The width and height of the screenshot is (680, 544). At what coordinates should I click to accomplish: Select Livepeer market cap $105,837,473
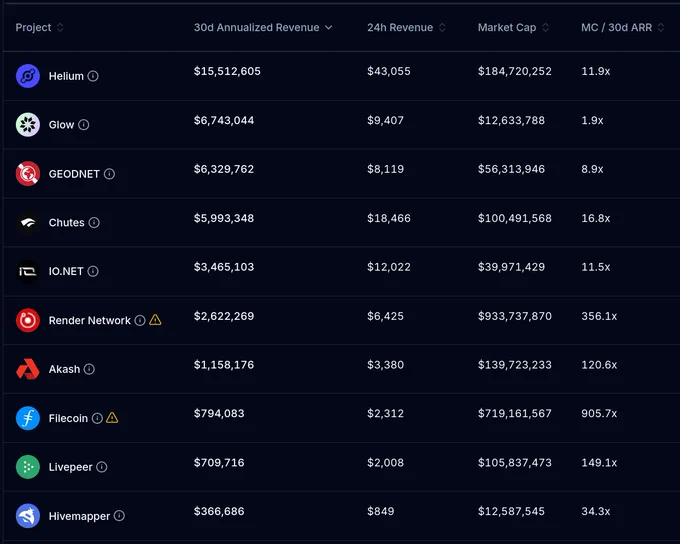(x=514, y=462)
